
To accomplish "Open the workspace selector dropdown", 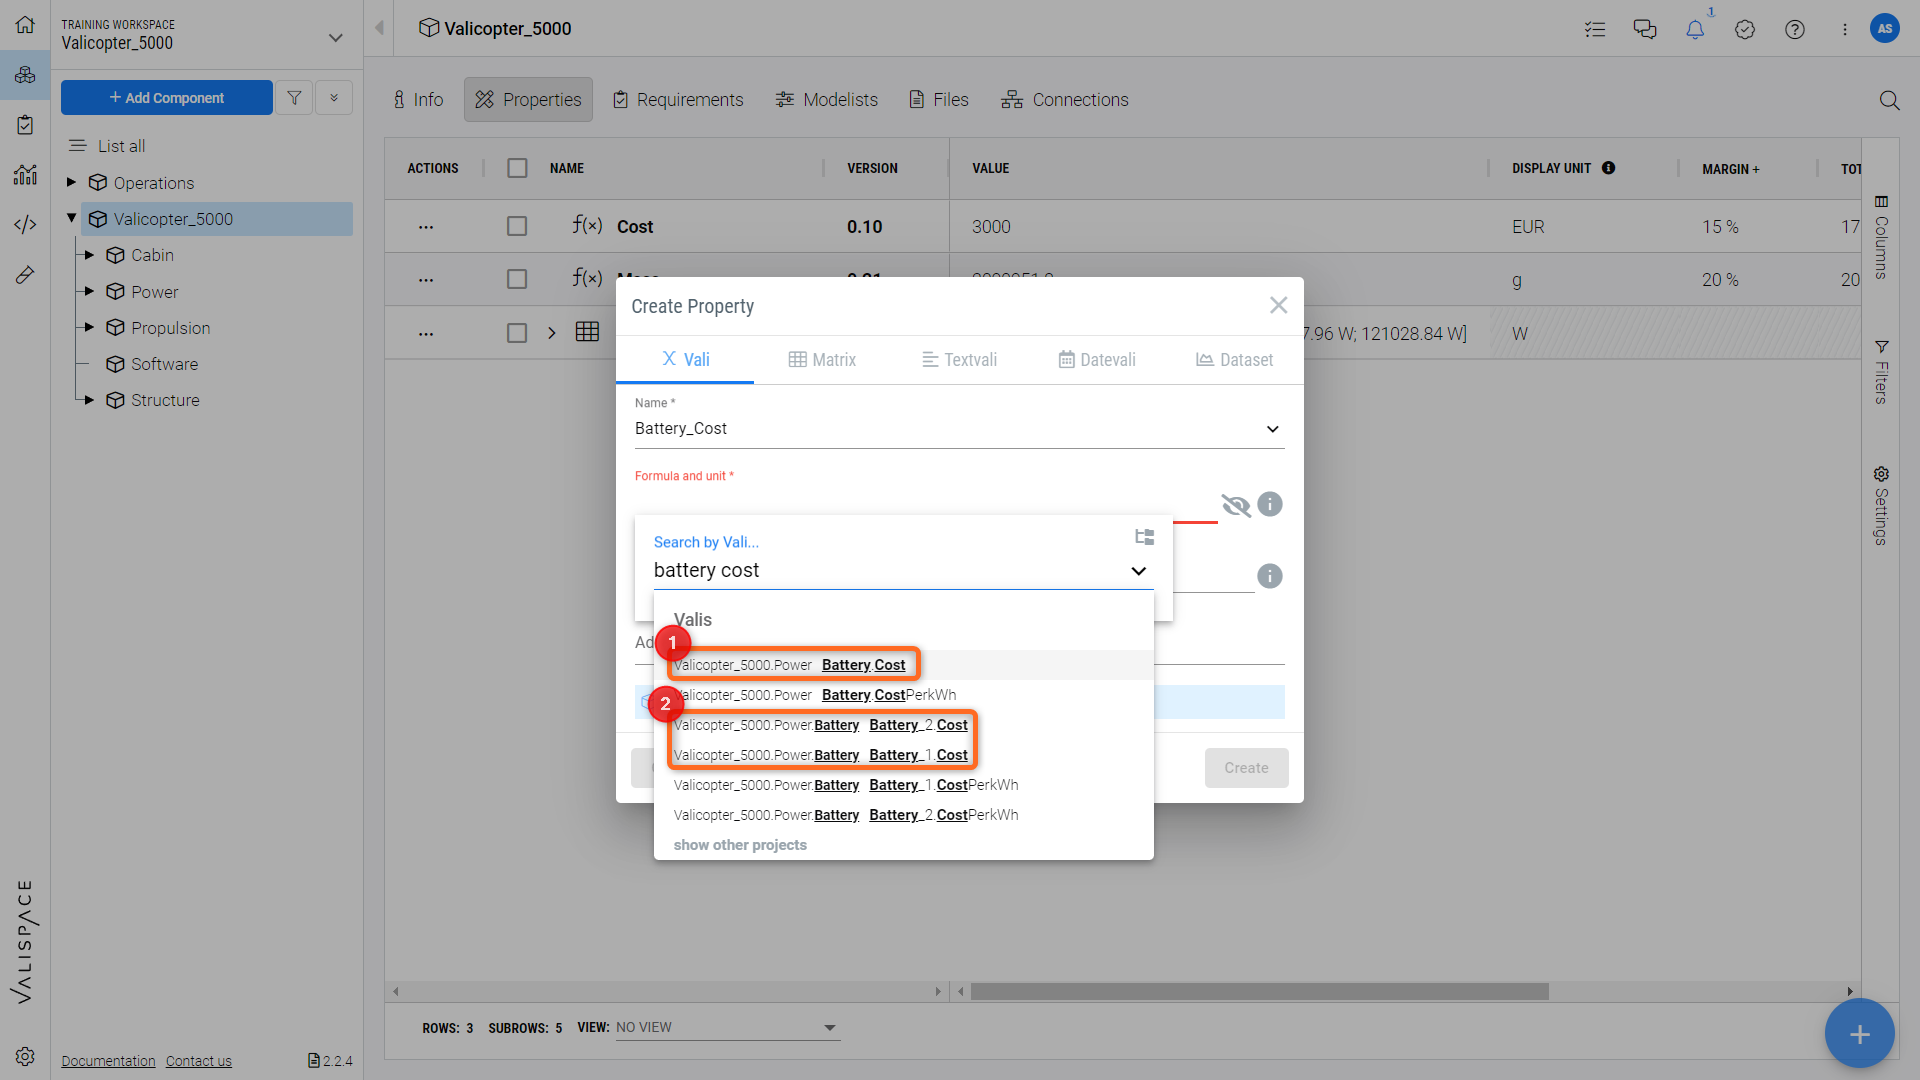I will (336, 38).
